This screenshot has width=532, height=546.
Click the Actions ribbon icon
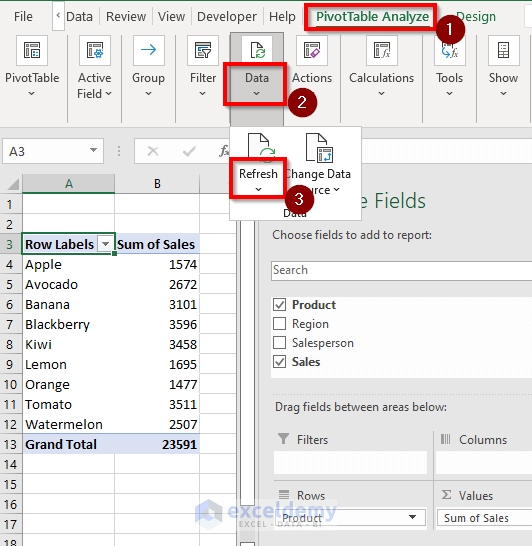[312, 50]
